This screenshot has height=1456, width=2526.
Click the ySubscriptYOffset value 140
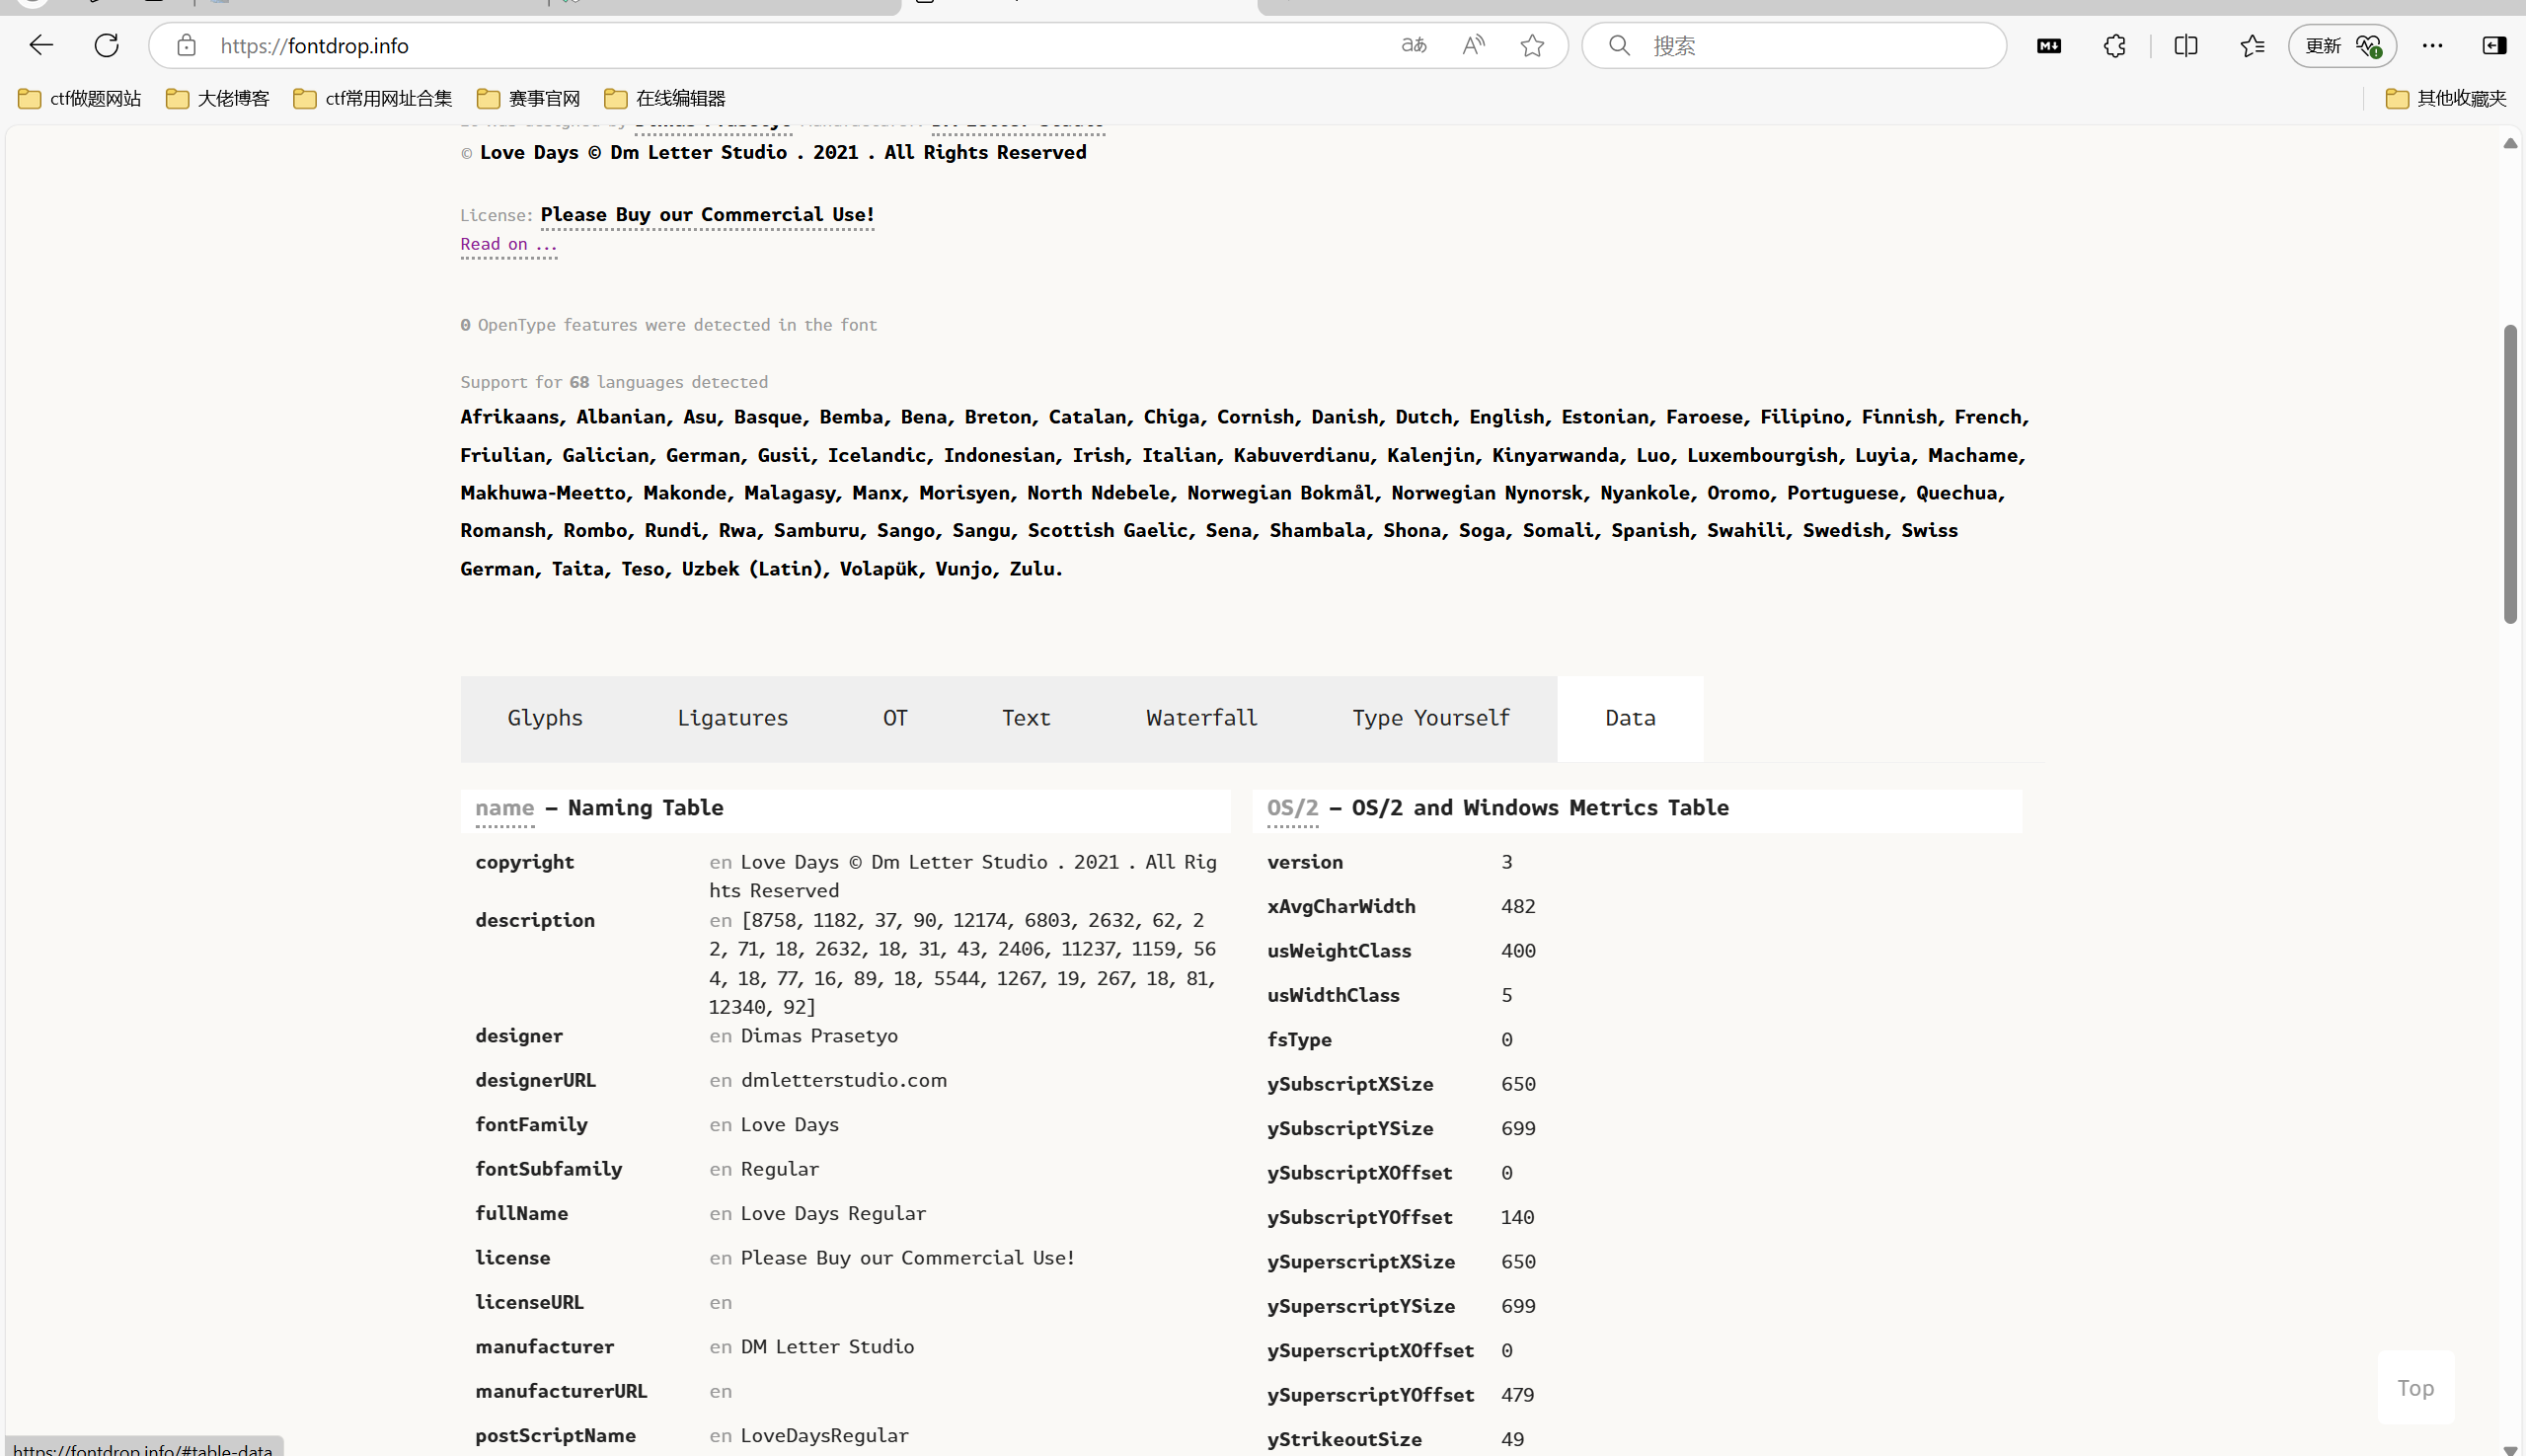1517,1218
